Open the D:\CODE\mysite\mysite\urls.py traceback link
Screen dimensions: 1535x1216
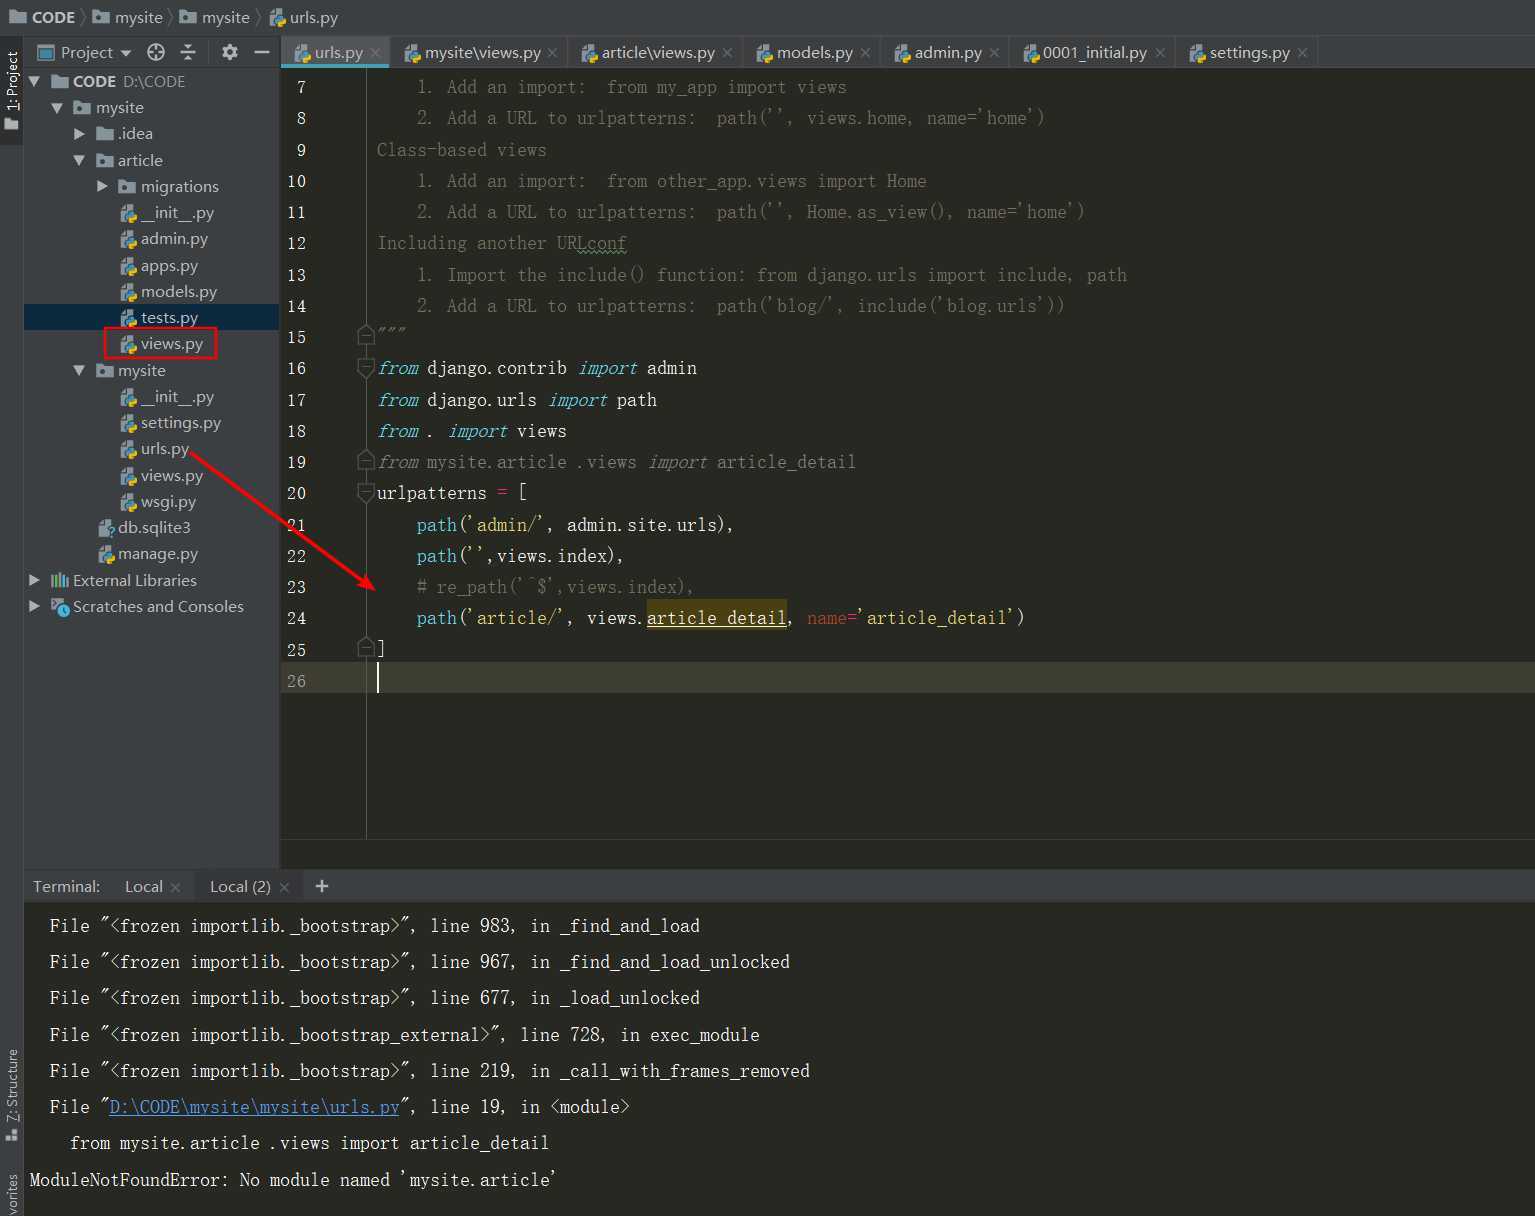click(x=254, y=1107)
